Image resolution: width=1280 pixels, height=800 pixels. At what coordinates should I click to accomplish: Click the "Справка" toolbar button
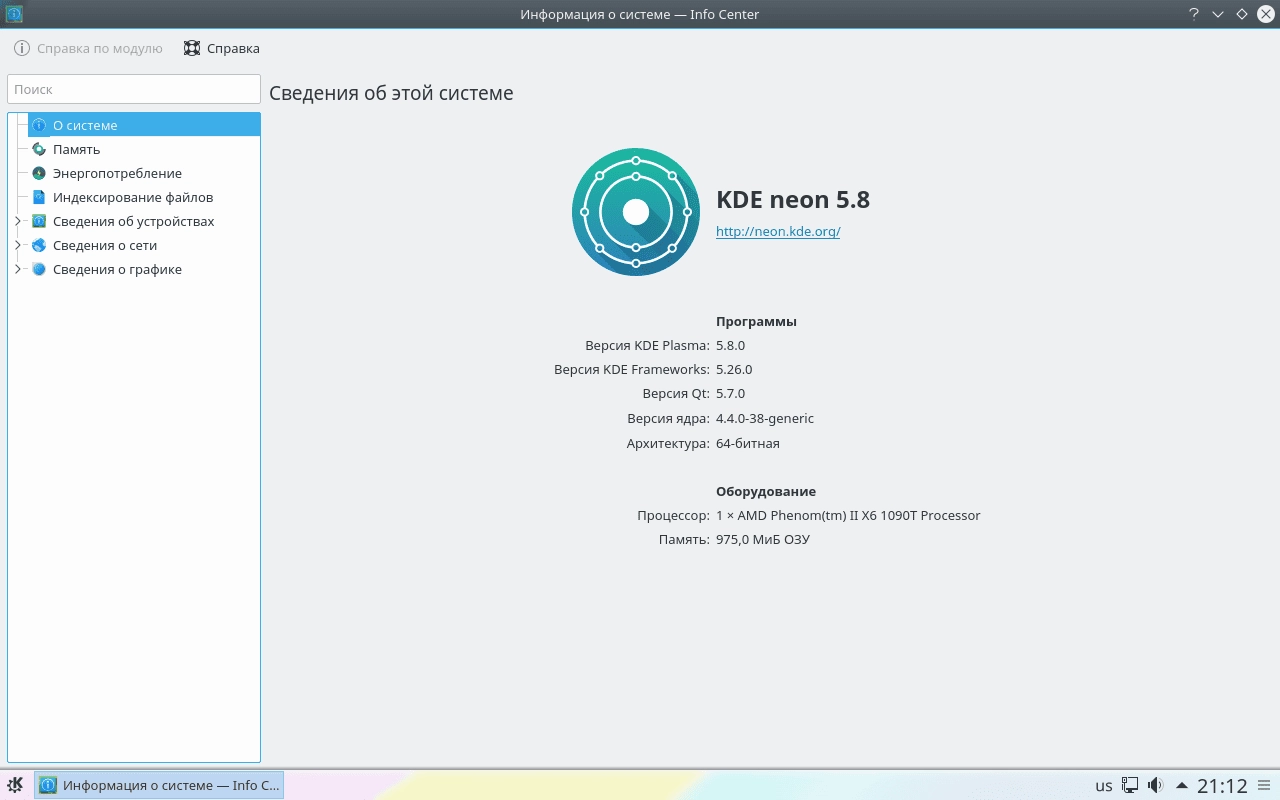(x=222, y=48)
